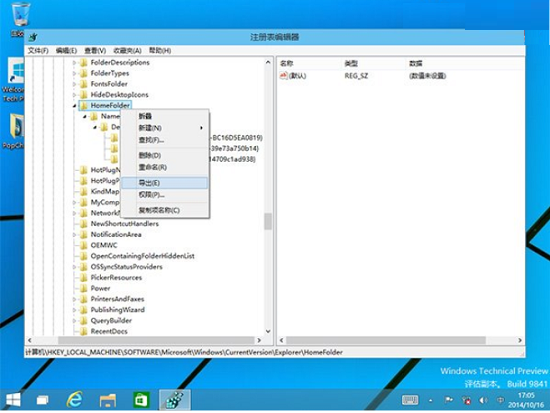Open the Store app from the taskbar
The width and height of the screenshot is (550, 413).
pos(141,400)
